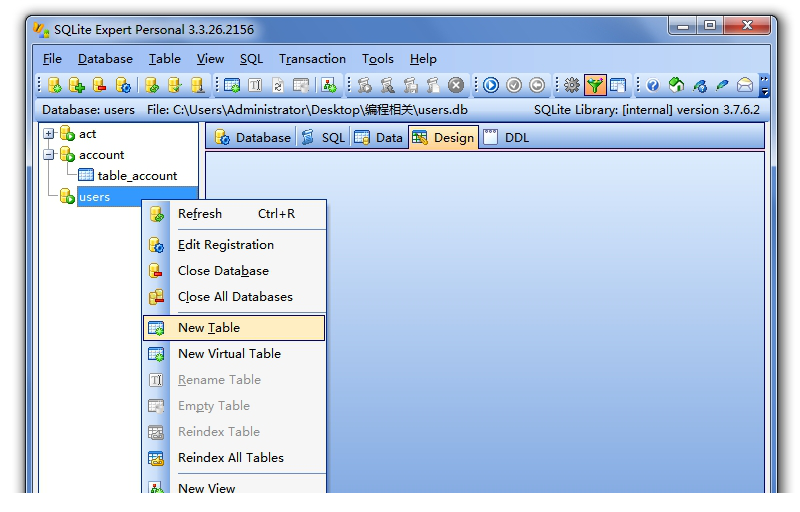Screen dimensions: 800x512
Task: Choose Close All Databases from the context menu
Action: click(234, 297)
